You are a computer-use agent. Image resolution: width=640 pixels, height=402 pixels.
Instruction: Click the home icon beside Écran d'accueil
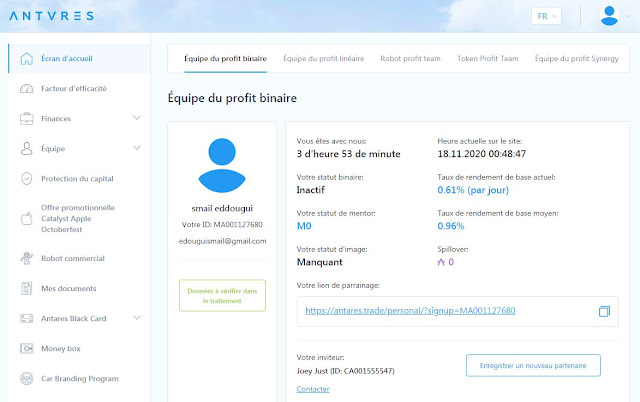tap(27, 58)
